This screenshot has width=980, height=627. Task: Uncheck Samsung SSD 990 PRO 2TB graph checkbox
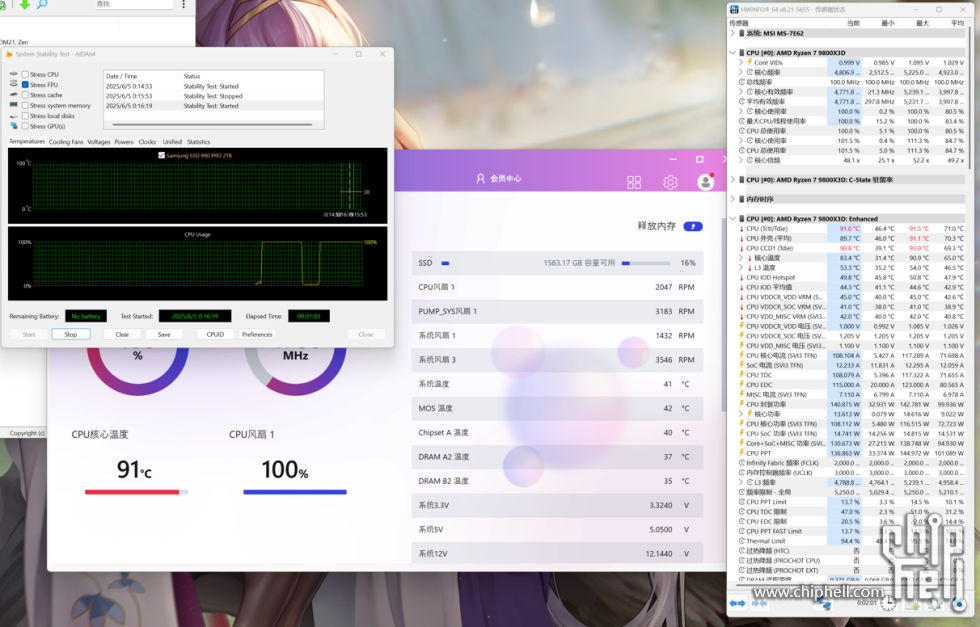(162, 155)
